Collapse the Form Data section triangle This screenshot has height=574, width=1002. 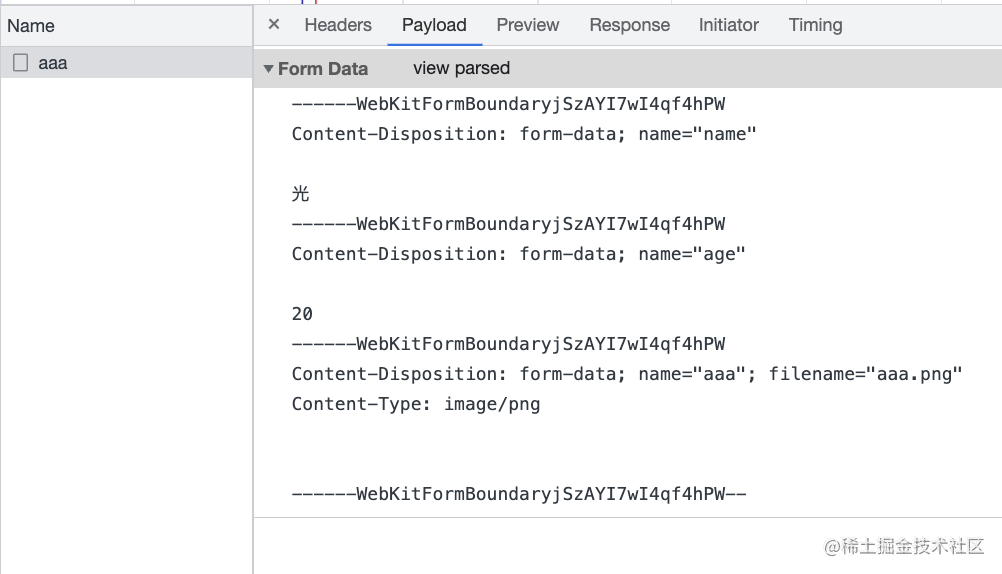pos(268,68)
